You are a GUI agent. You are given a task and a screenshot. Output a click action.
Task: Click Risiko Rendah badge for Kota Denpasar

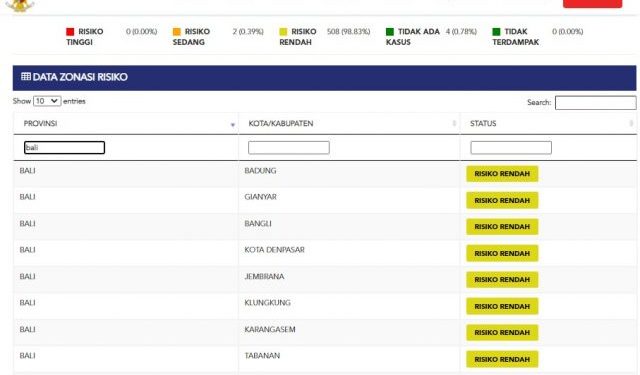coord(502,253)
